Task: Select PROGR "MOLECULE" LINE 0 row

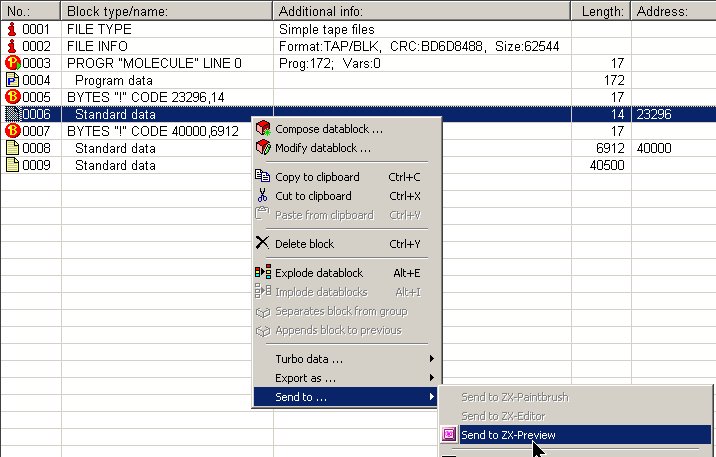Action: 154,63
